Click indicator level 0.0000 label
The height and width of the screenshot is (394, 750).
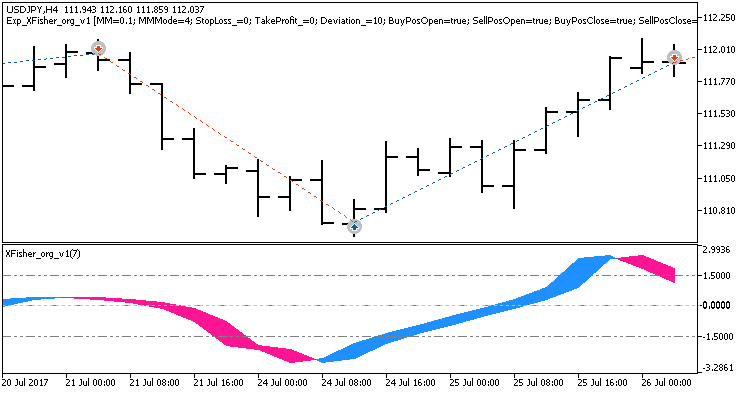717,306
